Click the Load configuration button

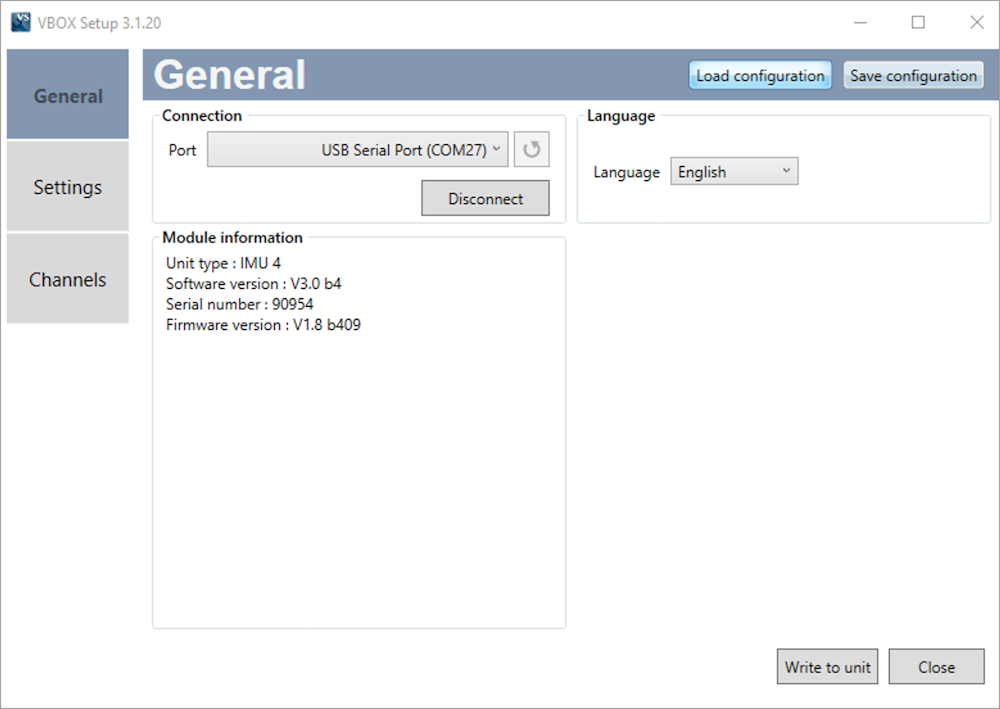pyautogui.click(x=760, y=75)
